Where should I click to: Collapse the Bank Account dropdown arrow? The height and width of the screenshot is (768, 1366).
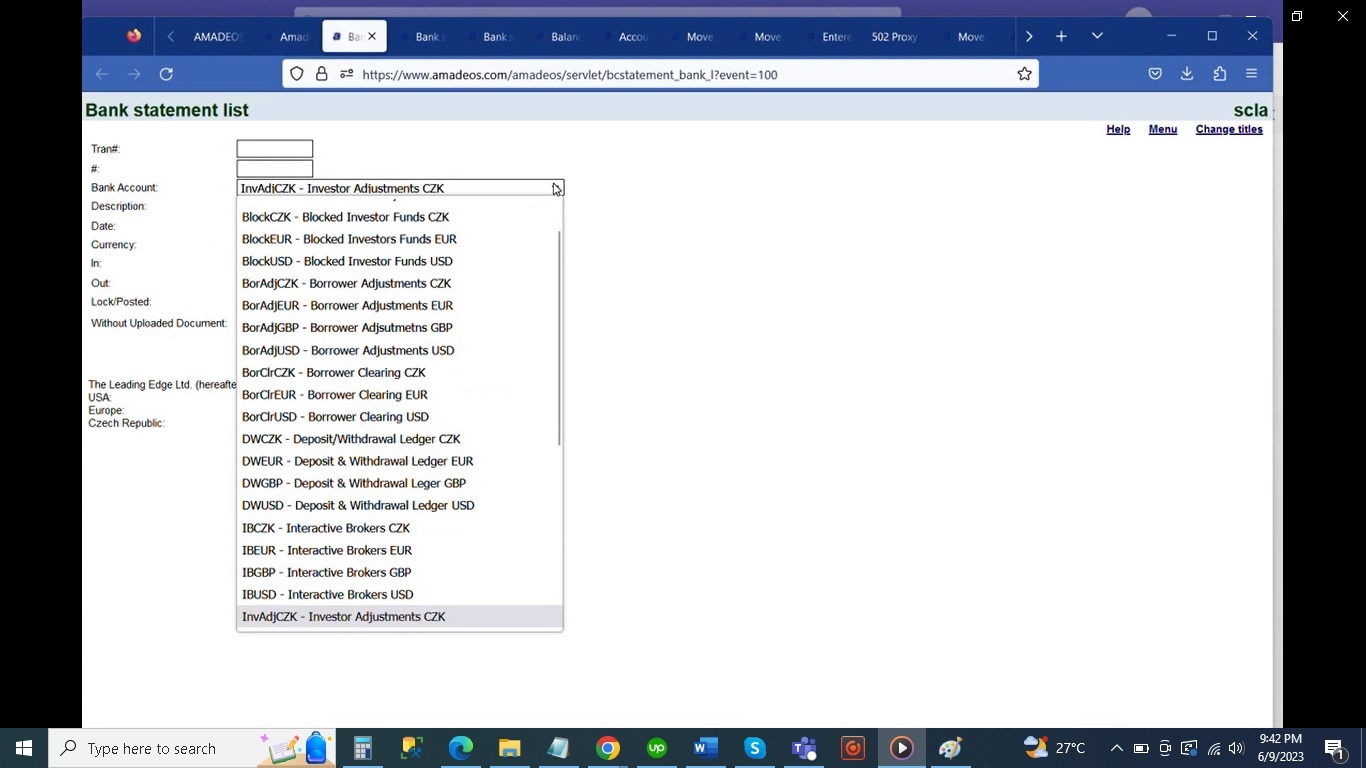[x=556, y=188]
